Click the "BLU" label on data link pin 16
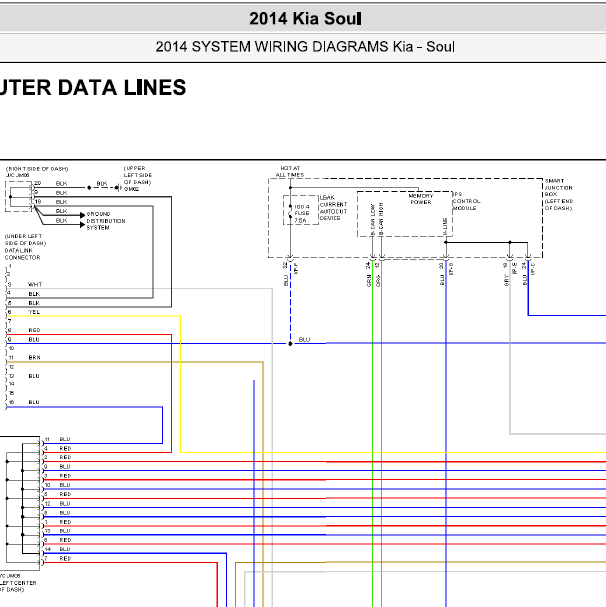 point(34,402)
